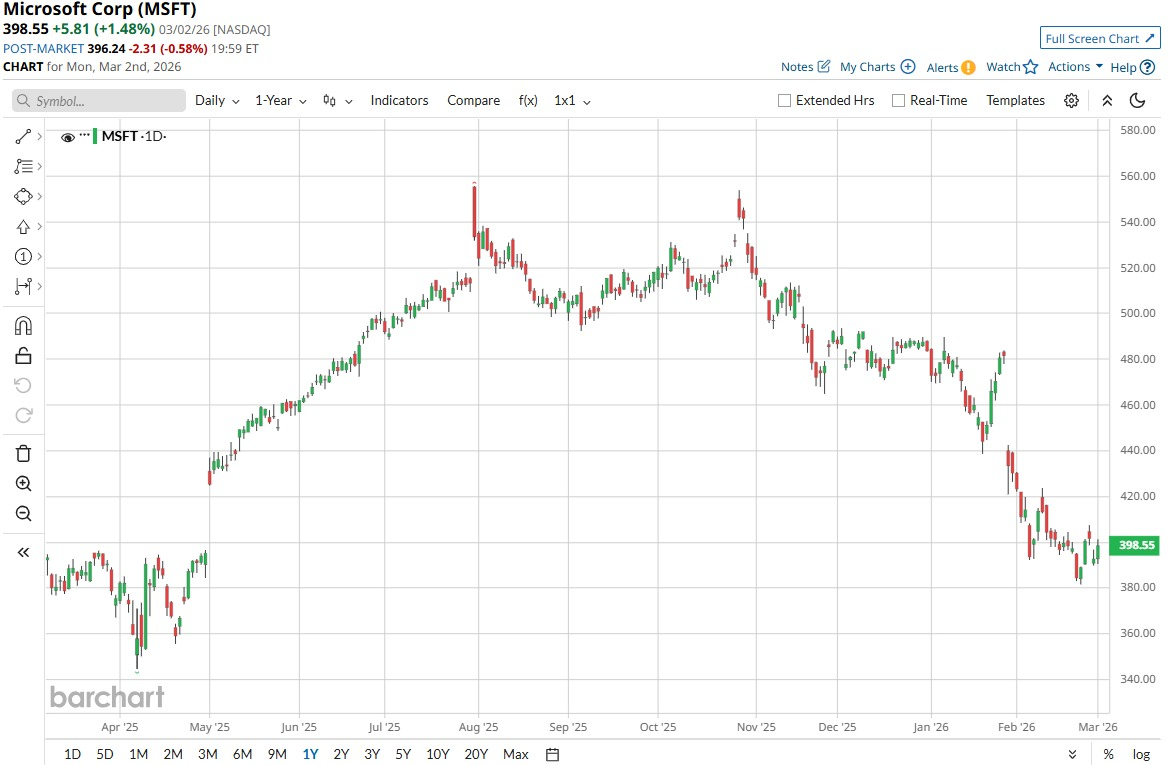Open the candlestick chart type dropdown
Screen dimensions: 1169x765
pos(338,101)
